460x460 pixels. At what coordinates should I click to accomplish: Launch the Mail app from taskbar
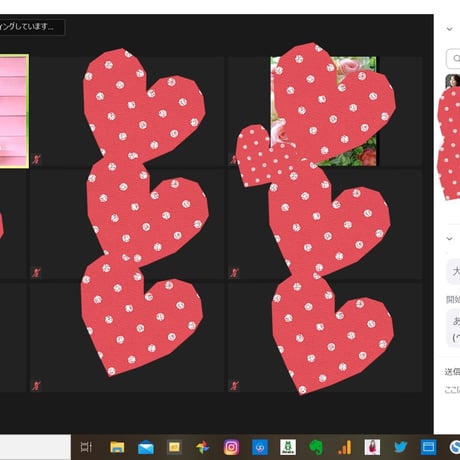[146, 448]
